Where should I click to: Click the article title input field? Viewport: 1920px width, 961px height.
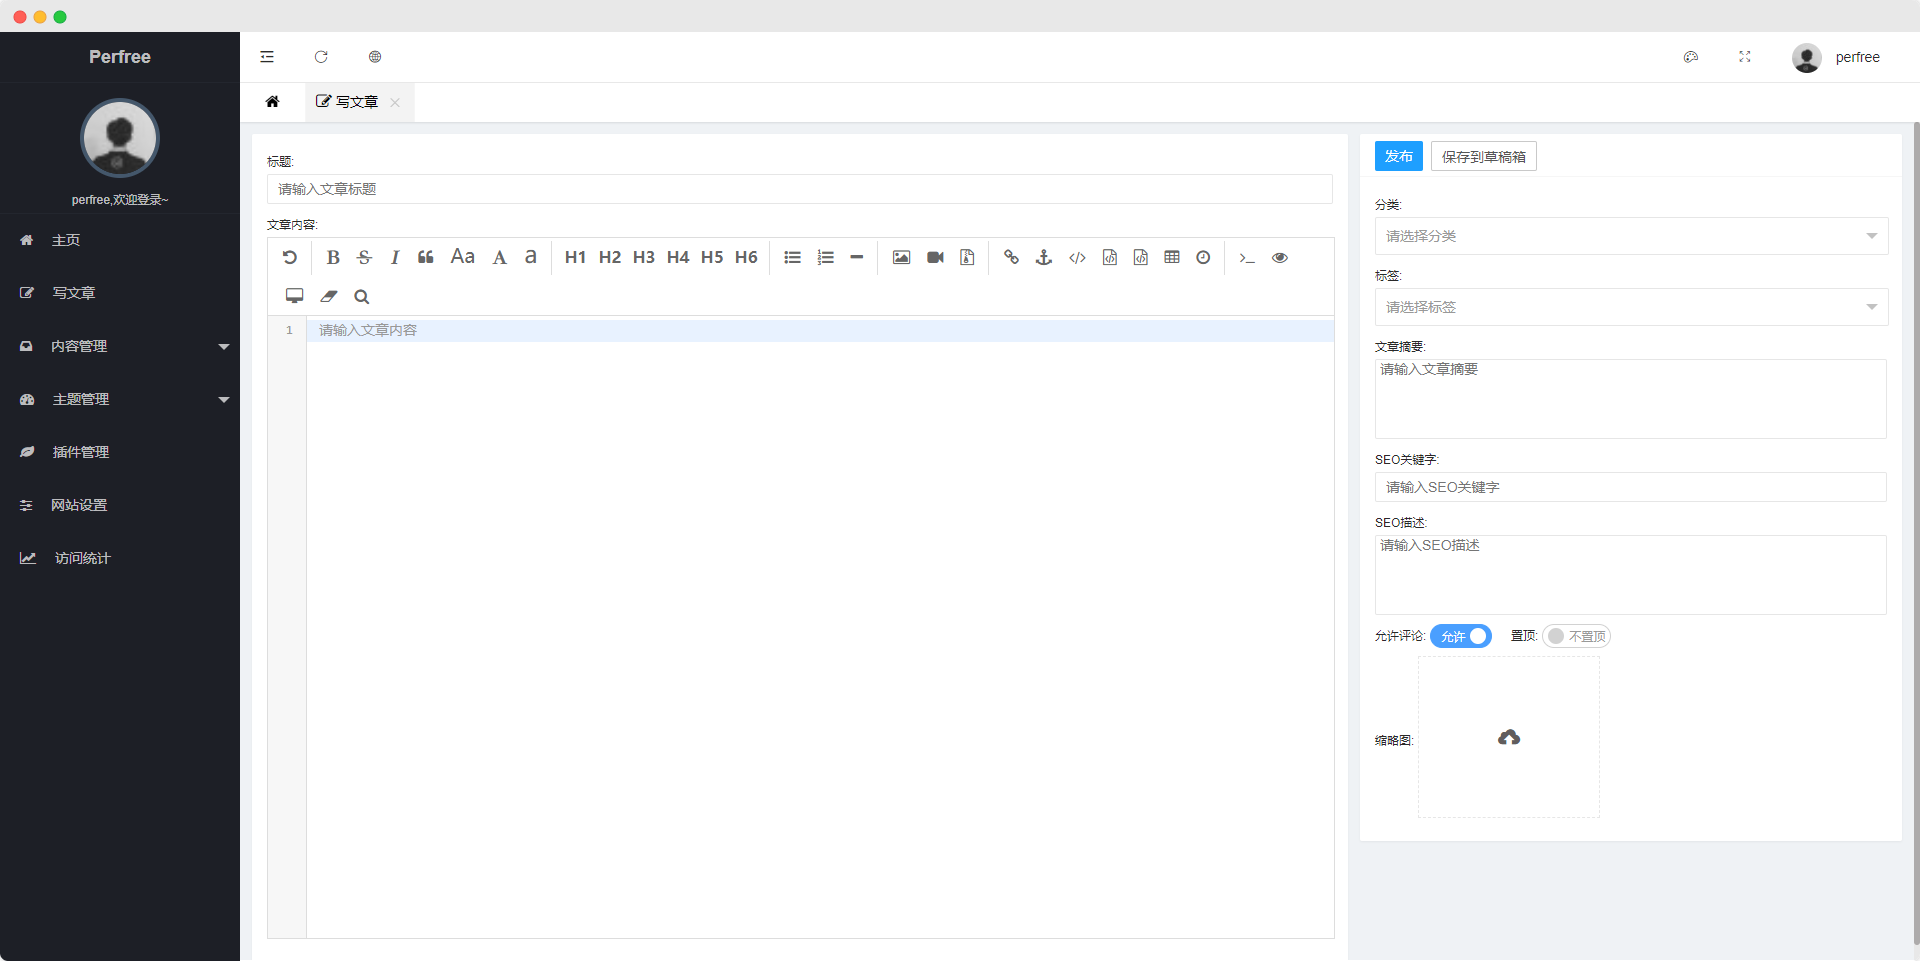799,189
